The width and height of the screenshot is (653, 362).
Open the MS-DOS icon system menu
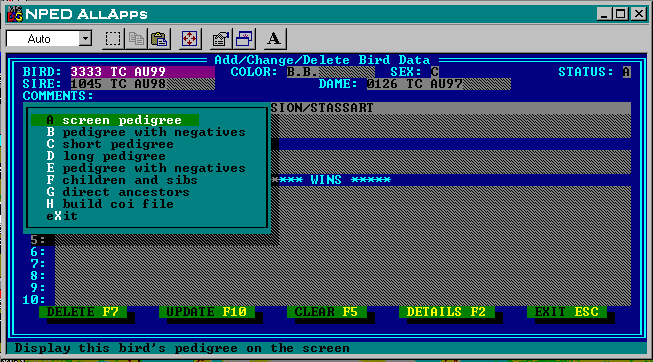click(15, 14)
